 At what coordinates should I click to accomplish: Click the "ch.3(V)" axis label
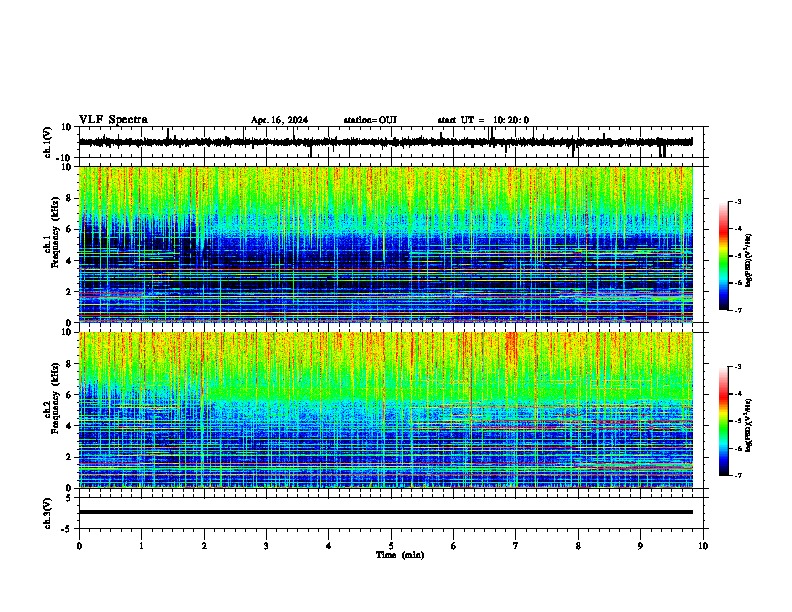(x=48, y=513)
